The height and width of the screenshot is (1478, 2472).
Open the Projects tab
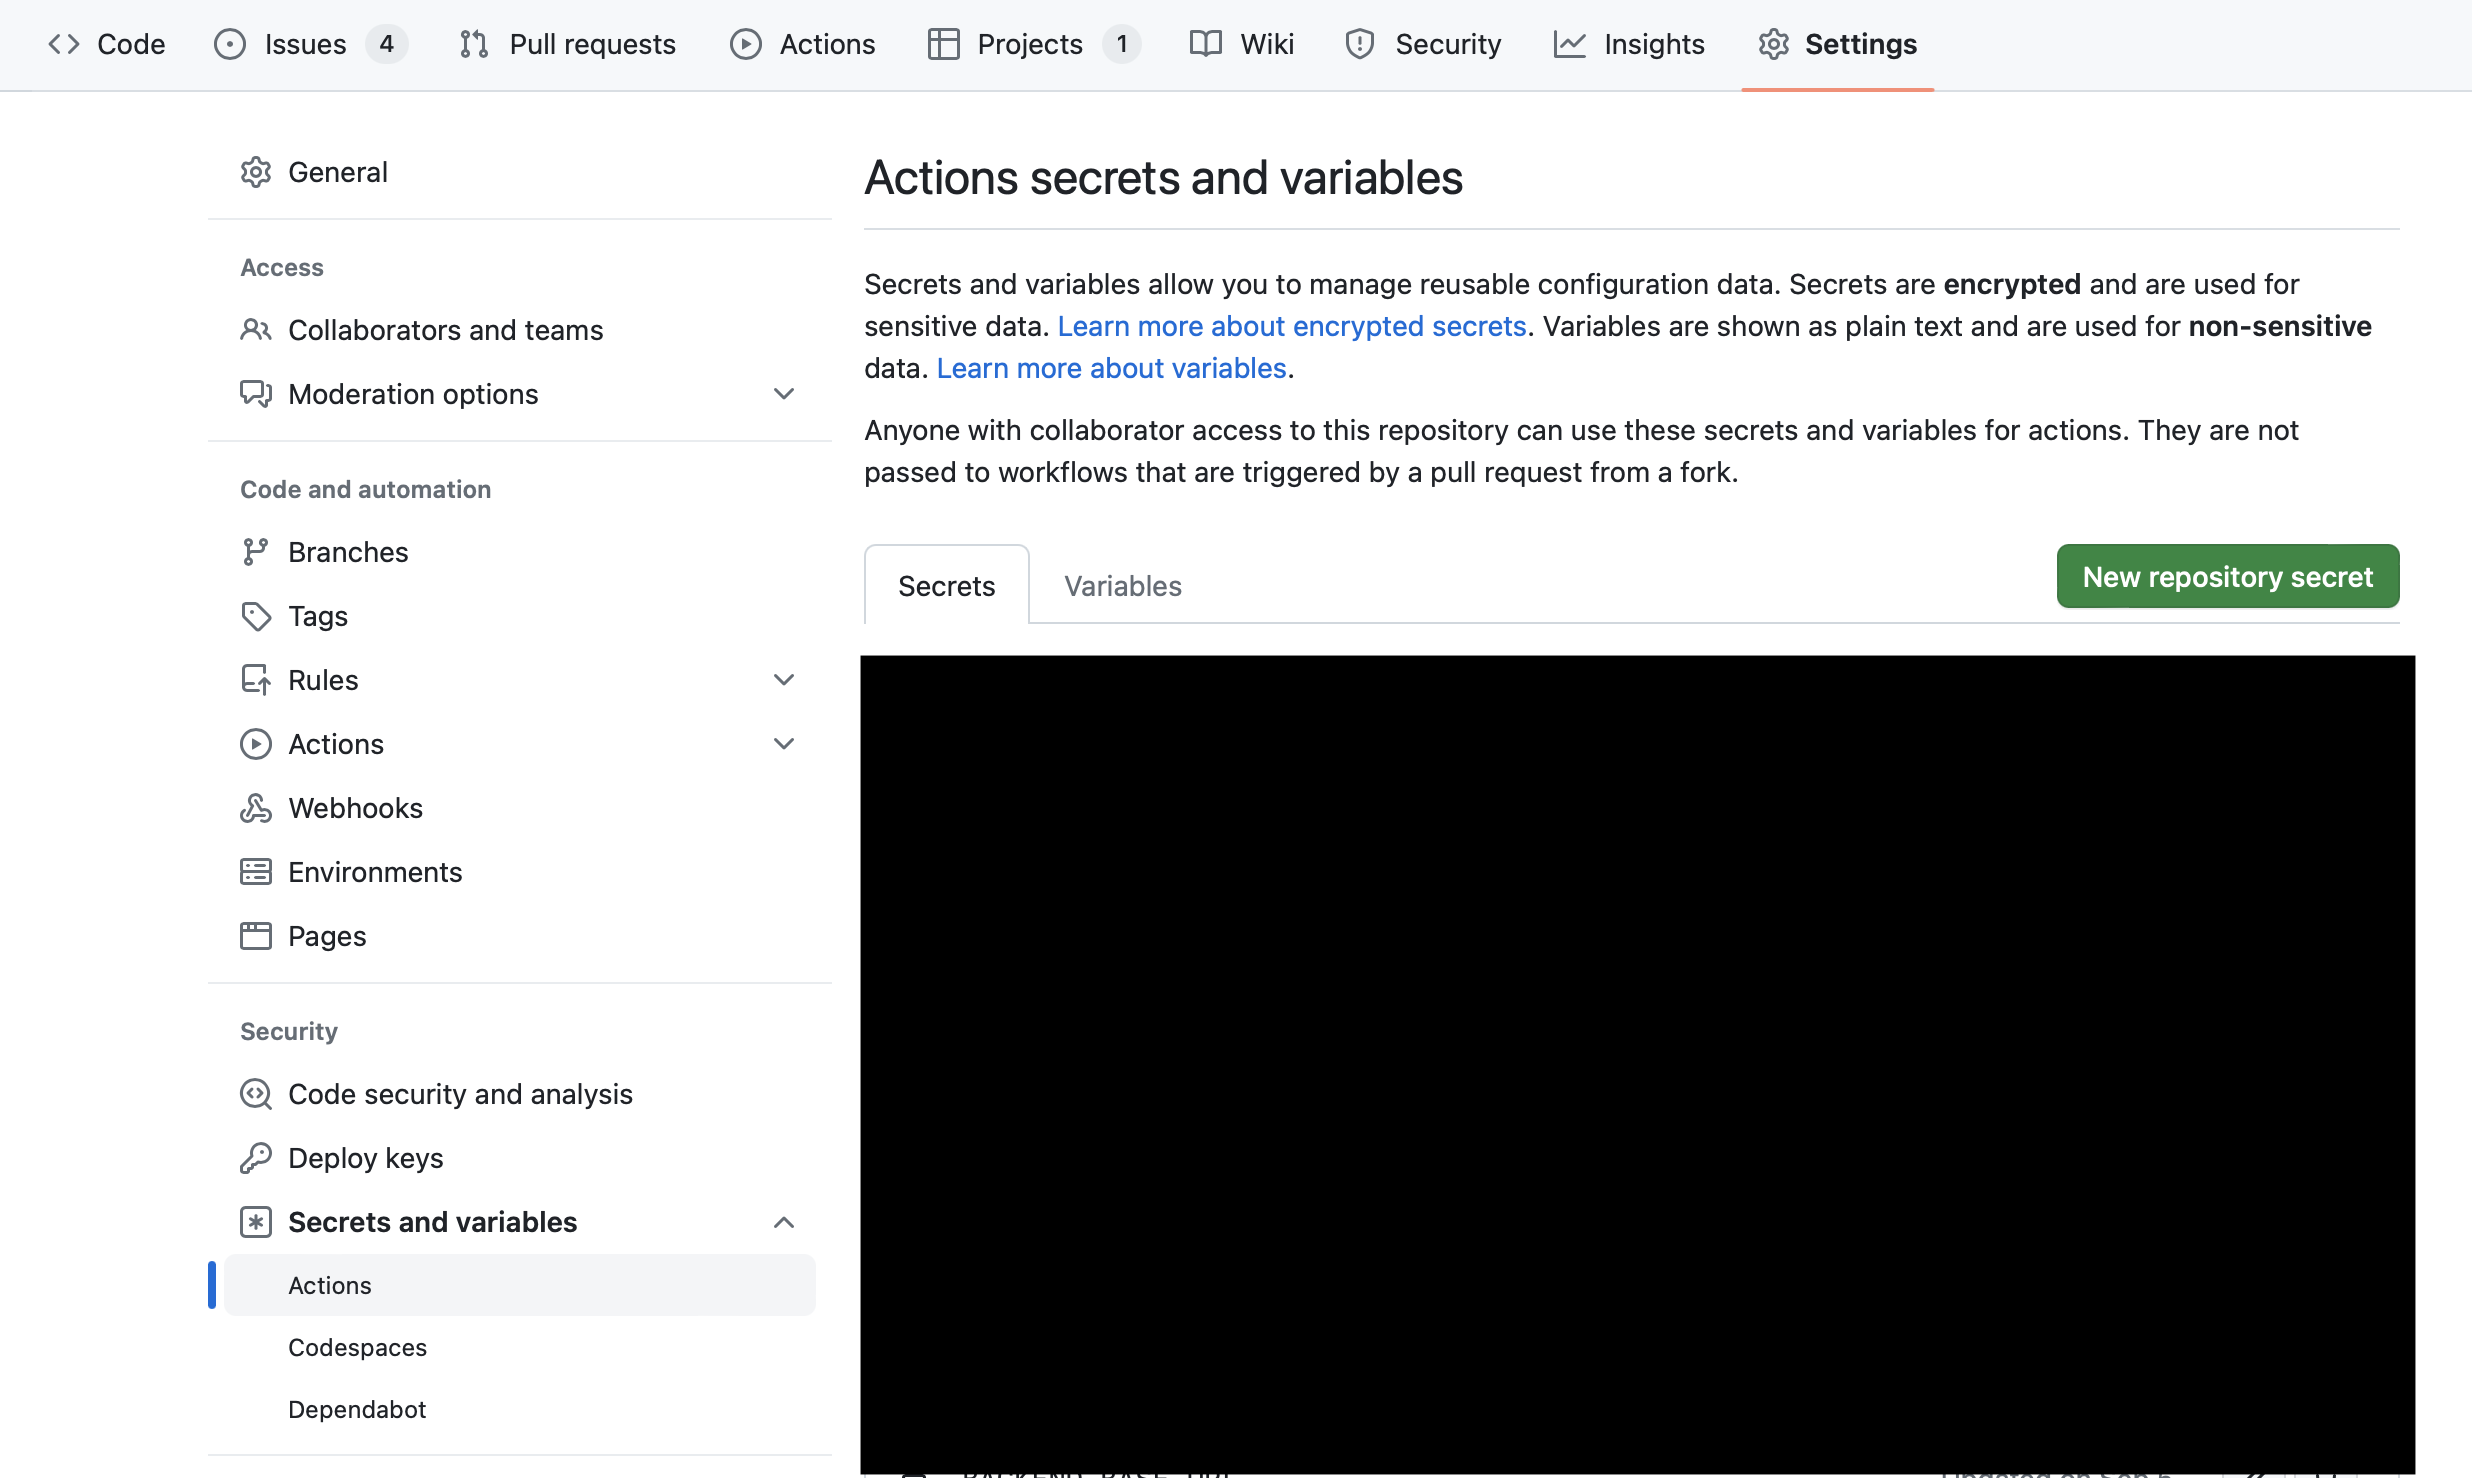pos(1035,44)
